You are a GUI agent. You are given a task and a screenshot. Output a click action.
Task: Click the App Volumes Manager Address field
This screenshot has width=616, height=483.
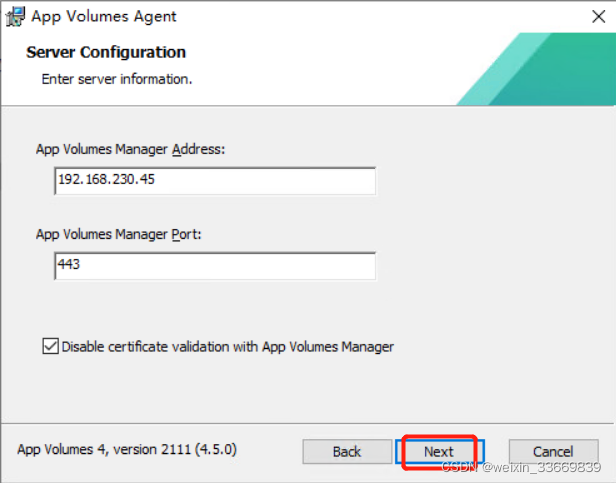215,181
